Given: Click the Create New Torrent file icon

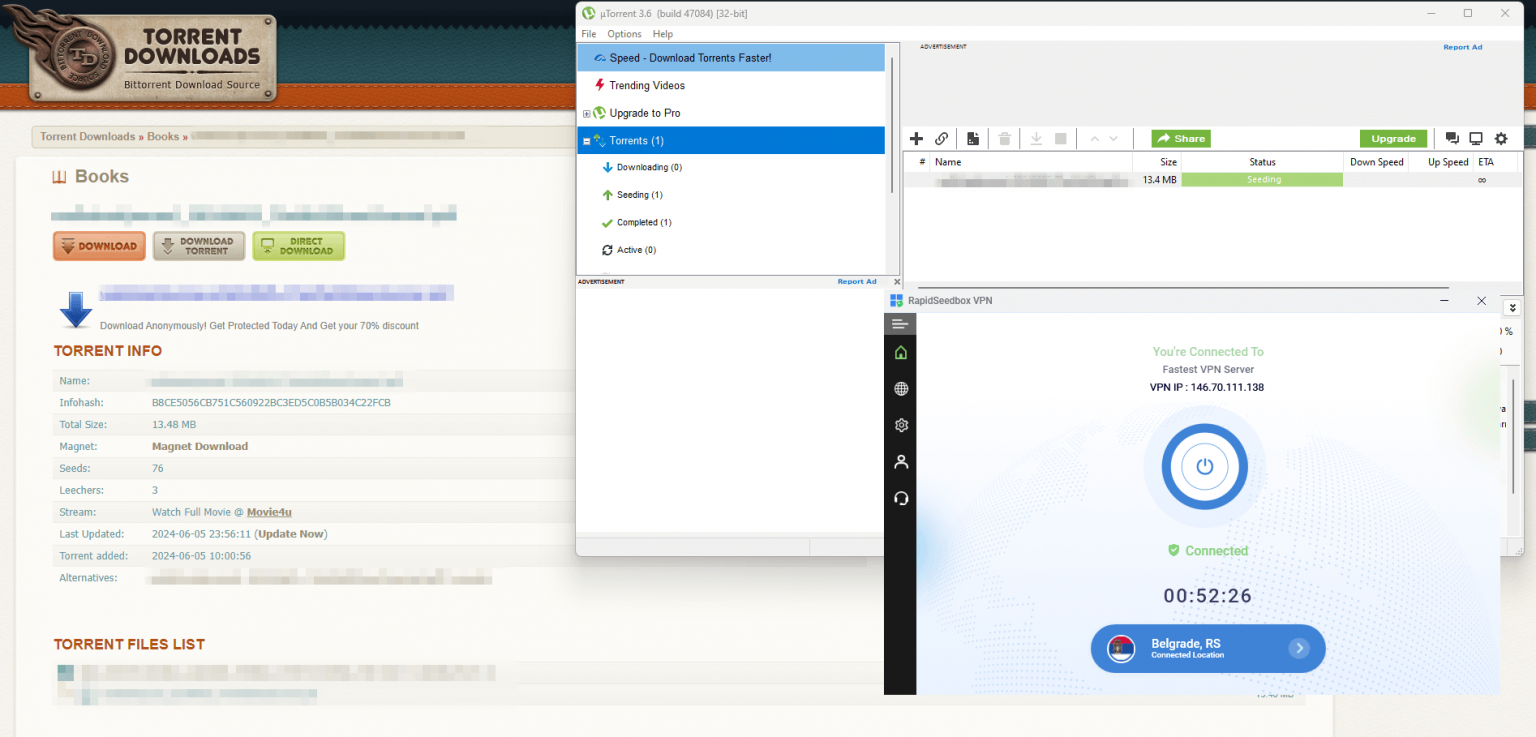Looking at the screenshot, I should click(972, 139).
